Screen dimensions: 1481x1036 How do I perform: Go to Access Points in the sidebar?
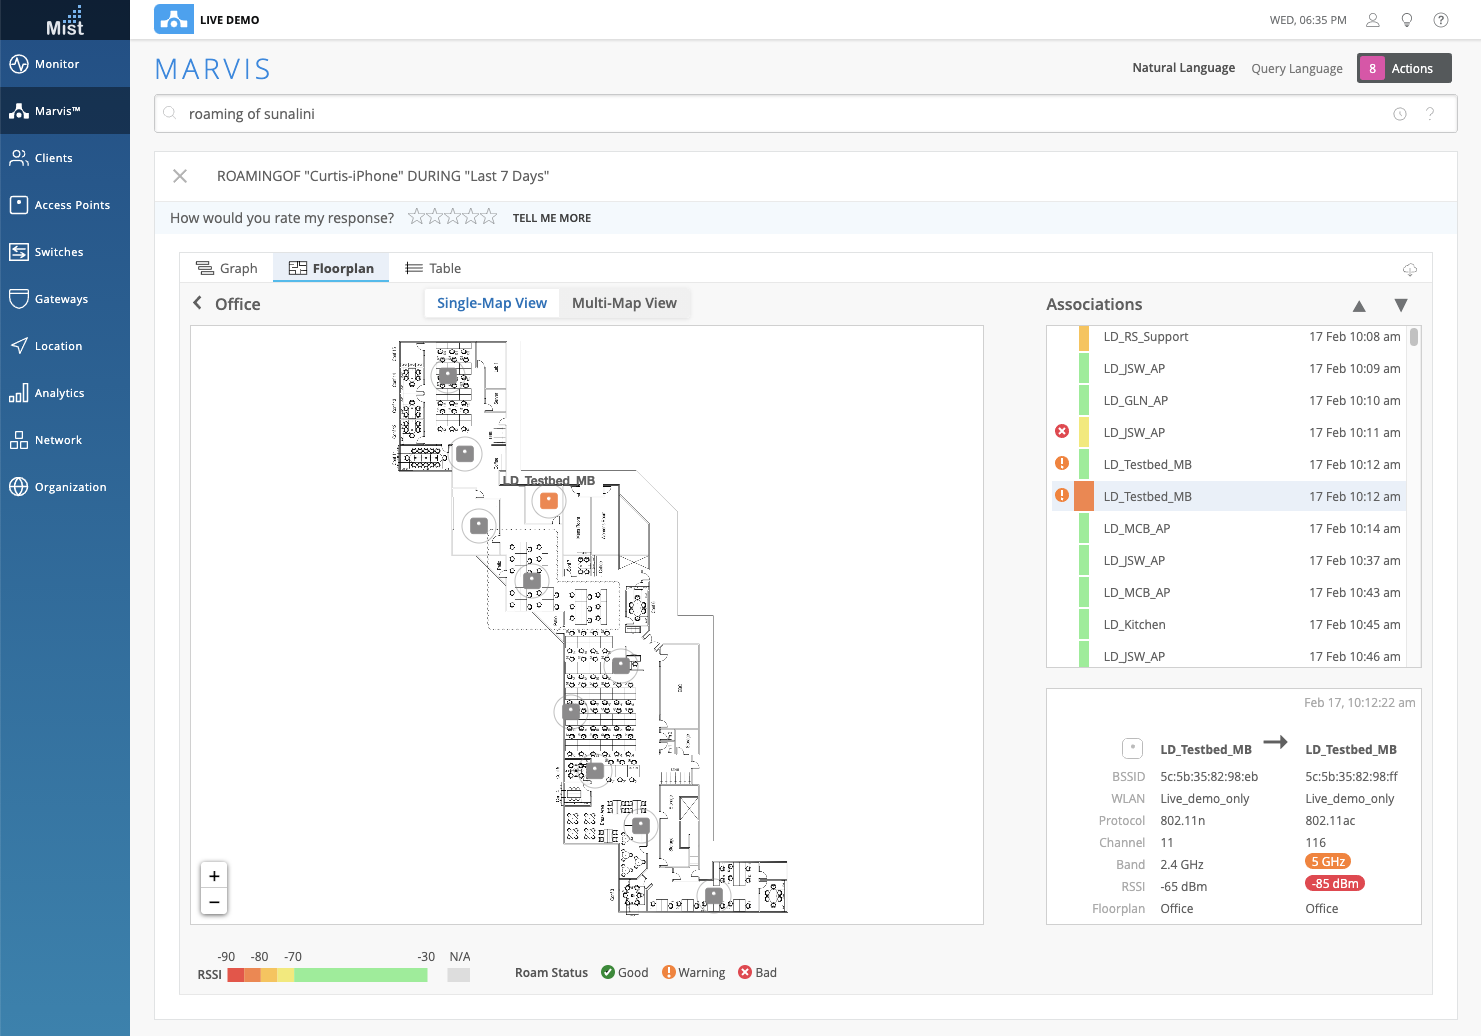pos(72,205)
